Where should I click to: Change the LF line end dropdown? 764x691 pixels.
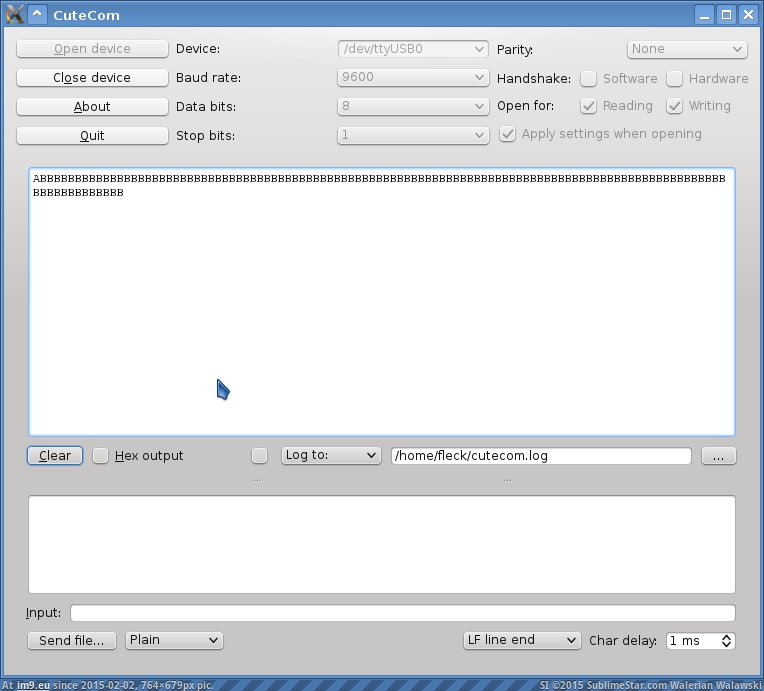pos(522,640)
